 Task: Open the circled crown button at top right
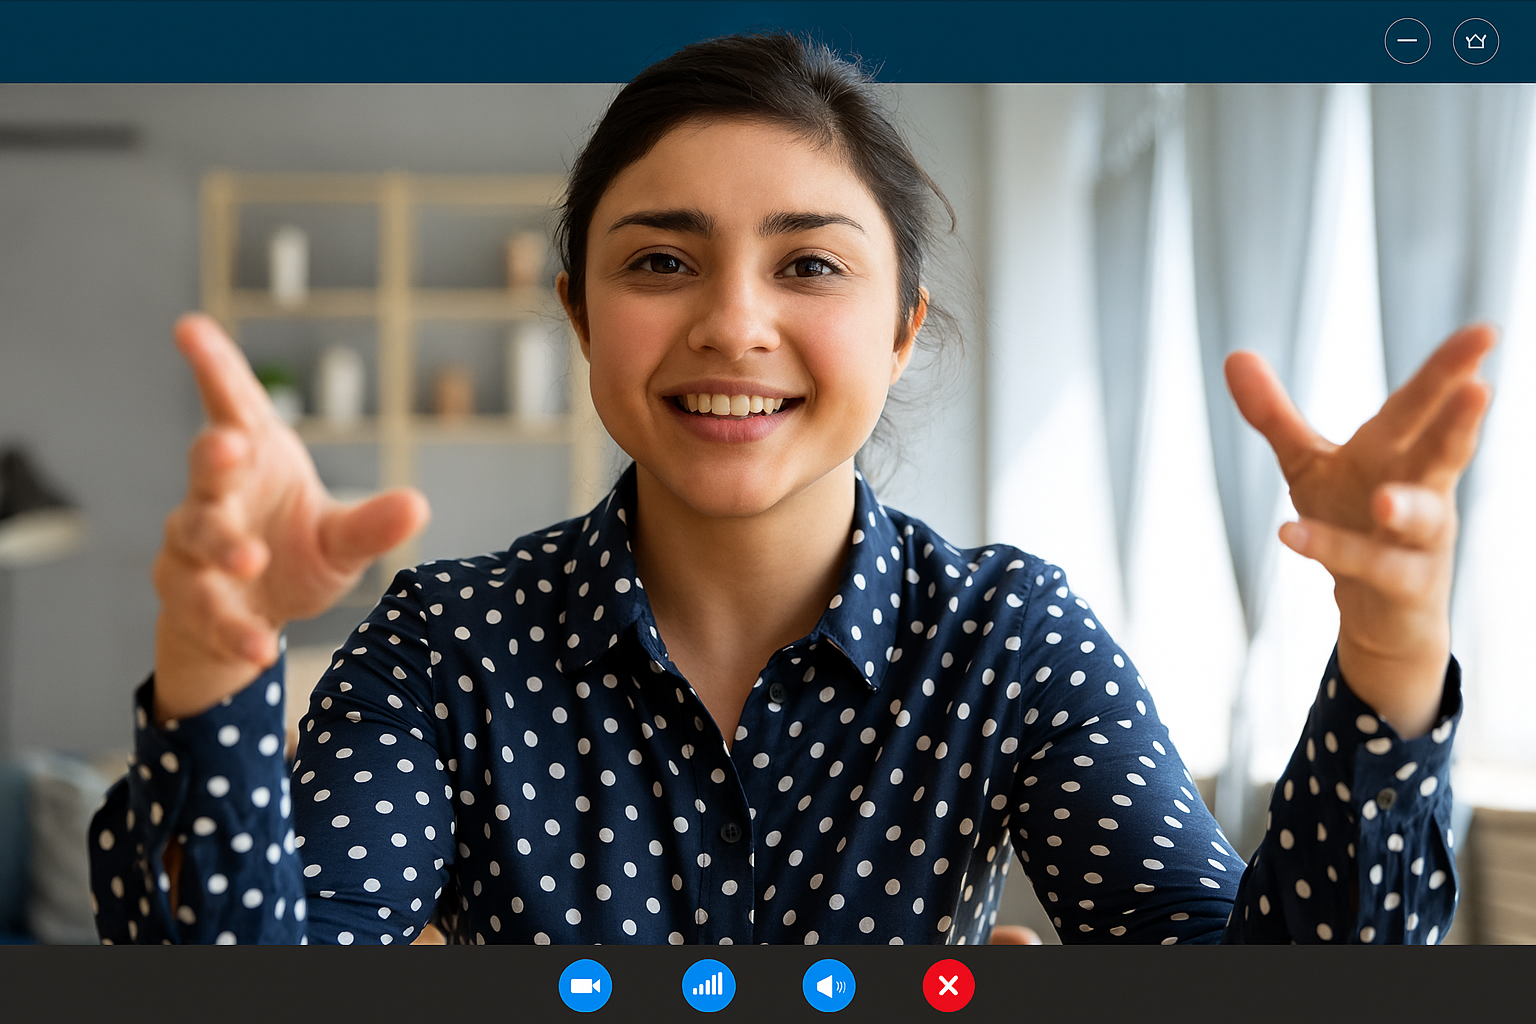point(1475,41)
